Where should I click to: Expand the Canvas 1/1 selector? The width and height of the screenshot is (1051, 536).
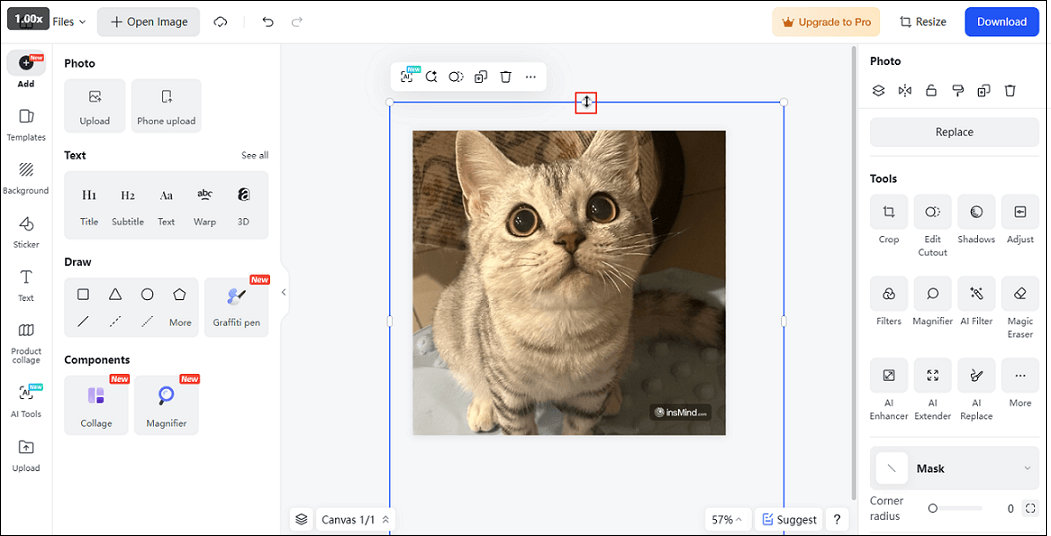click(x=355, y=519)
